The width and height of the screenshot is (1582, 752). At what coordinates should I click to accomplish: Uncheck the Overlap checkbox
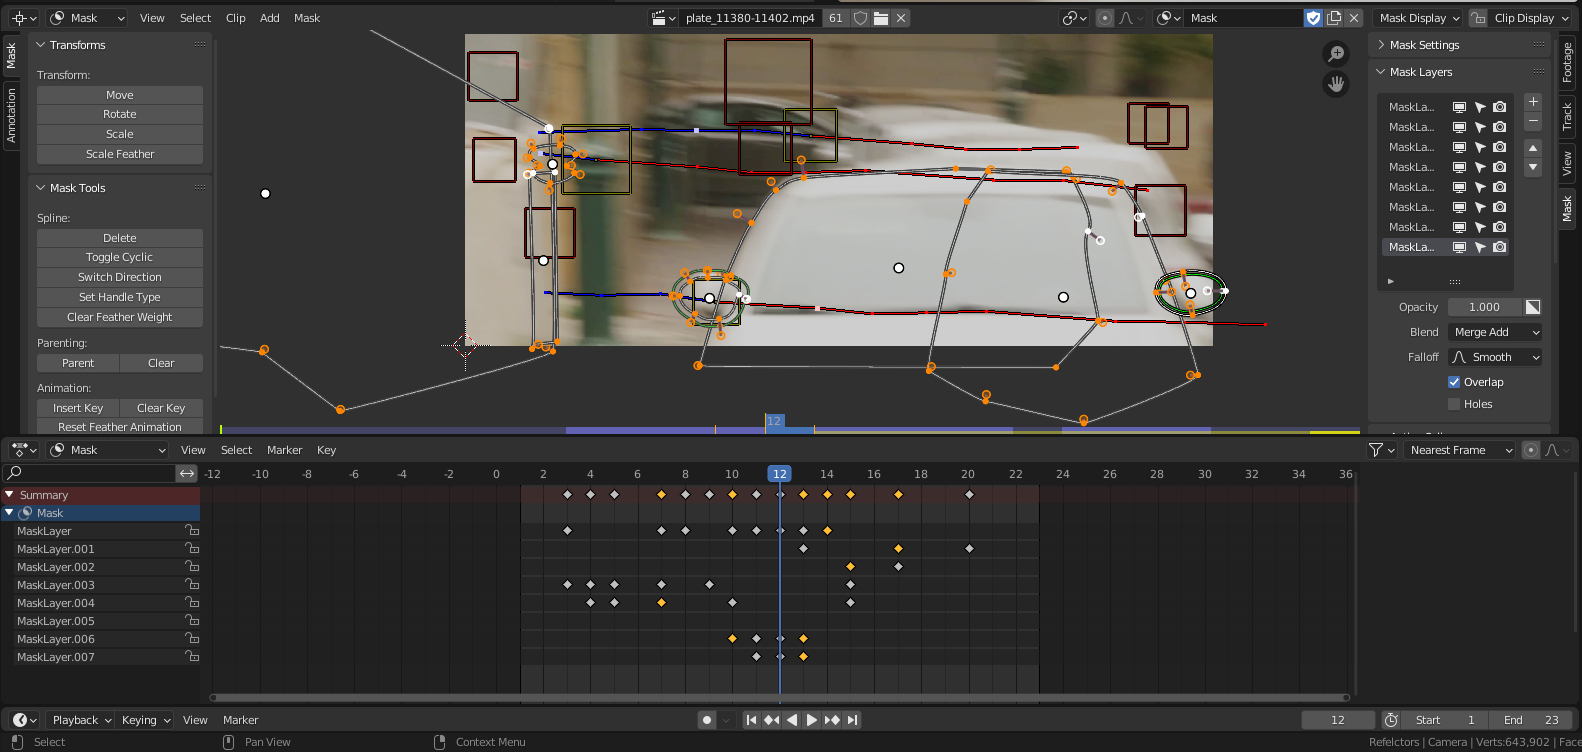1454,382
